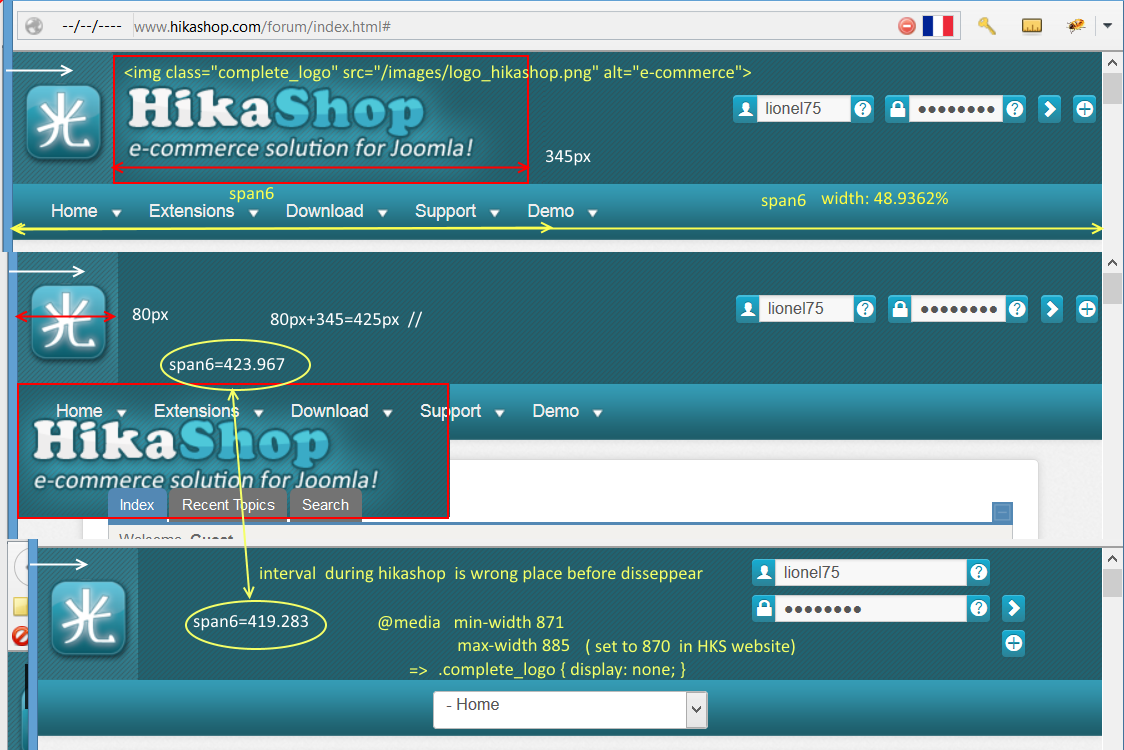1124x750 pixels.
Task: Click scrollbar up arrow in narrow-layout view
Action: [1113, 559]
